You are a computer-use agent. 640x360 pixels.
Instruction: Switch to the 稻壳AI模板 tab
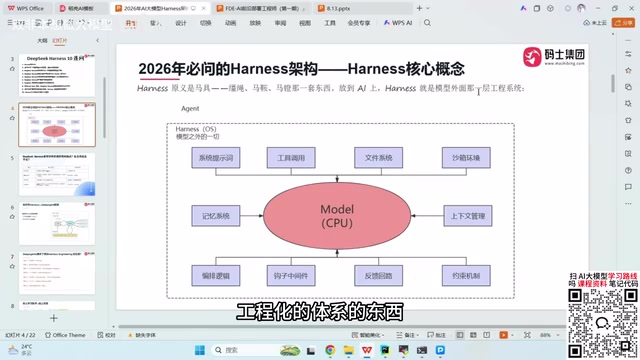point(77,8)
